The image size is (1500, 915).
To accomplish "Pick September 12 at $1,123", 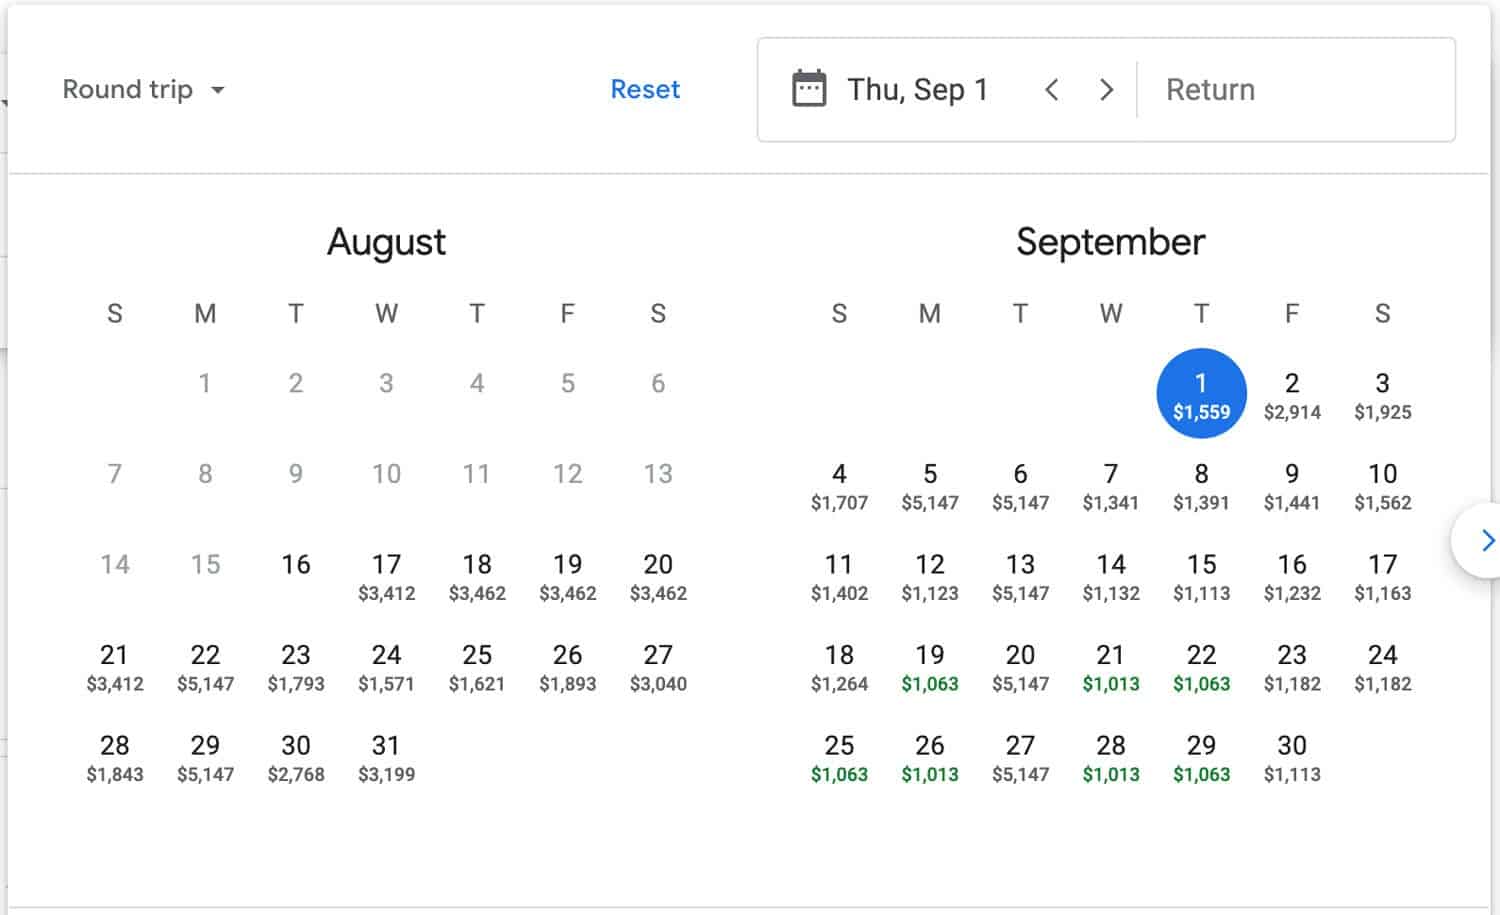I will [x=930, y=576].
